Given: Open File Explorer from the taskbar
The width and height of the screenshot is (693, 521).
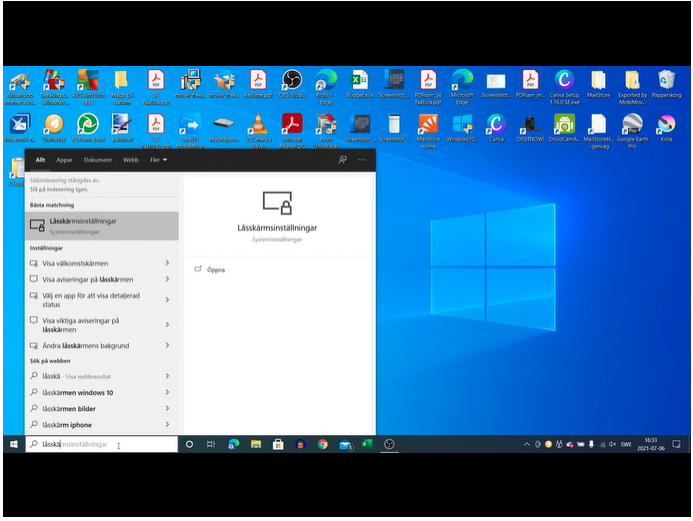Looking at the screenshot, I should coord(256,444).
